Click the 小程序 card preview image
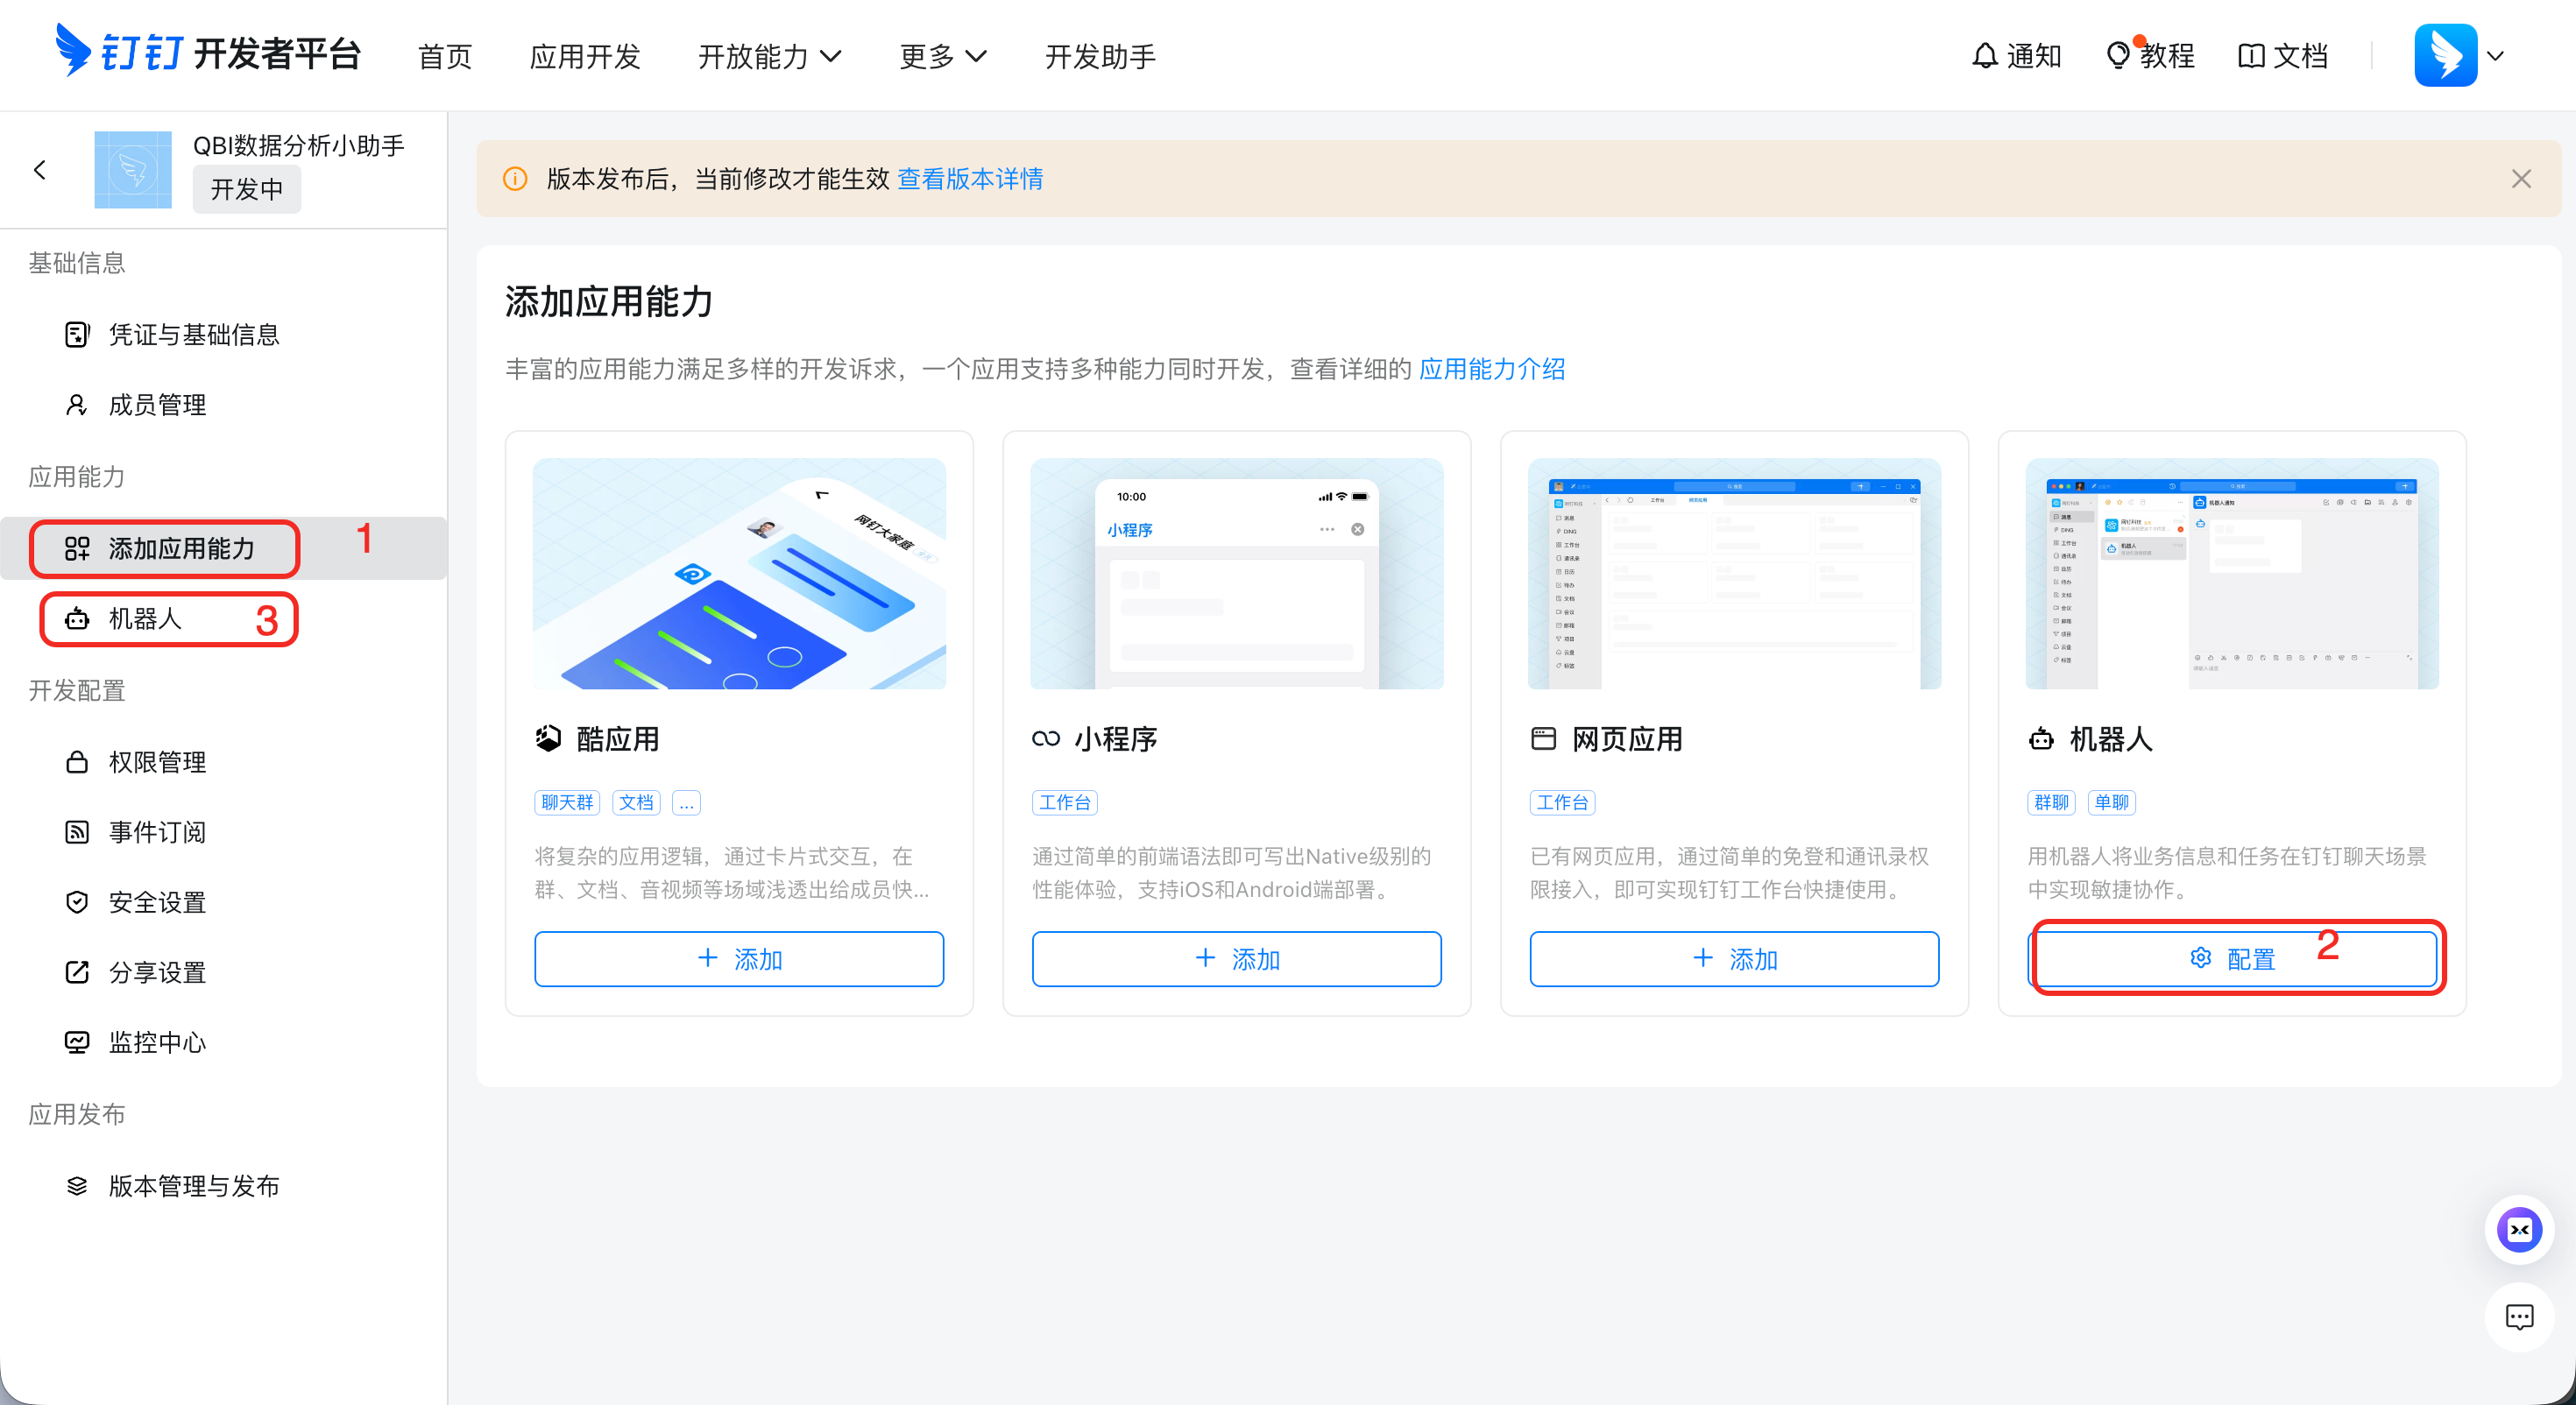Screen dimensions: 2576x1405 point(1236,574)
